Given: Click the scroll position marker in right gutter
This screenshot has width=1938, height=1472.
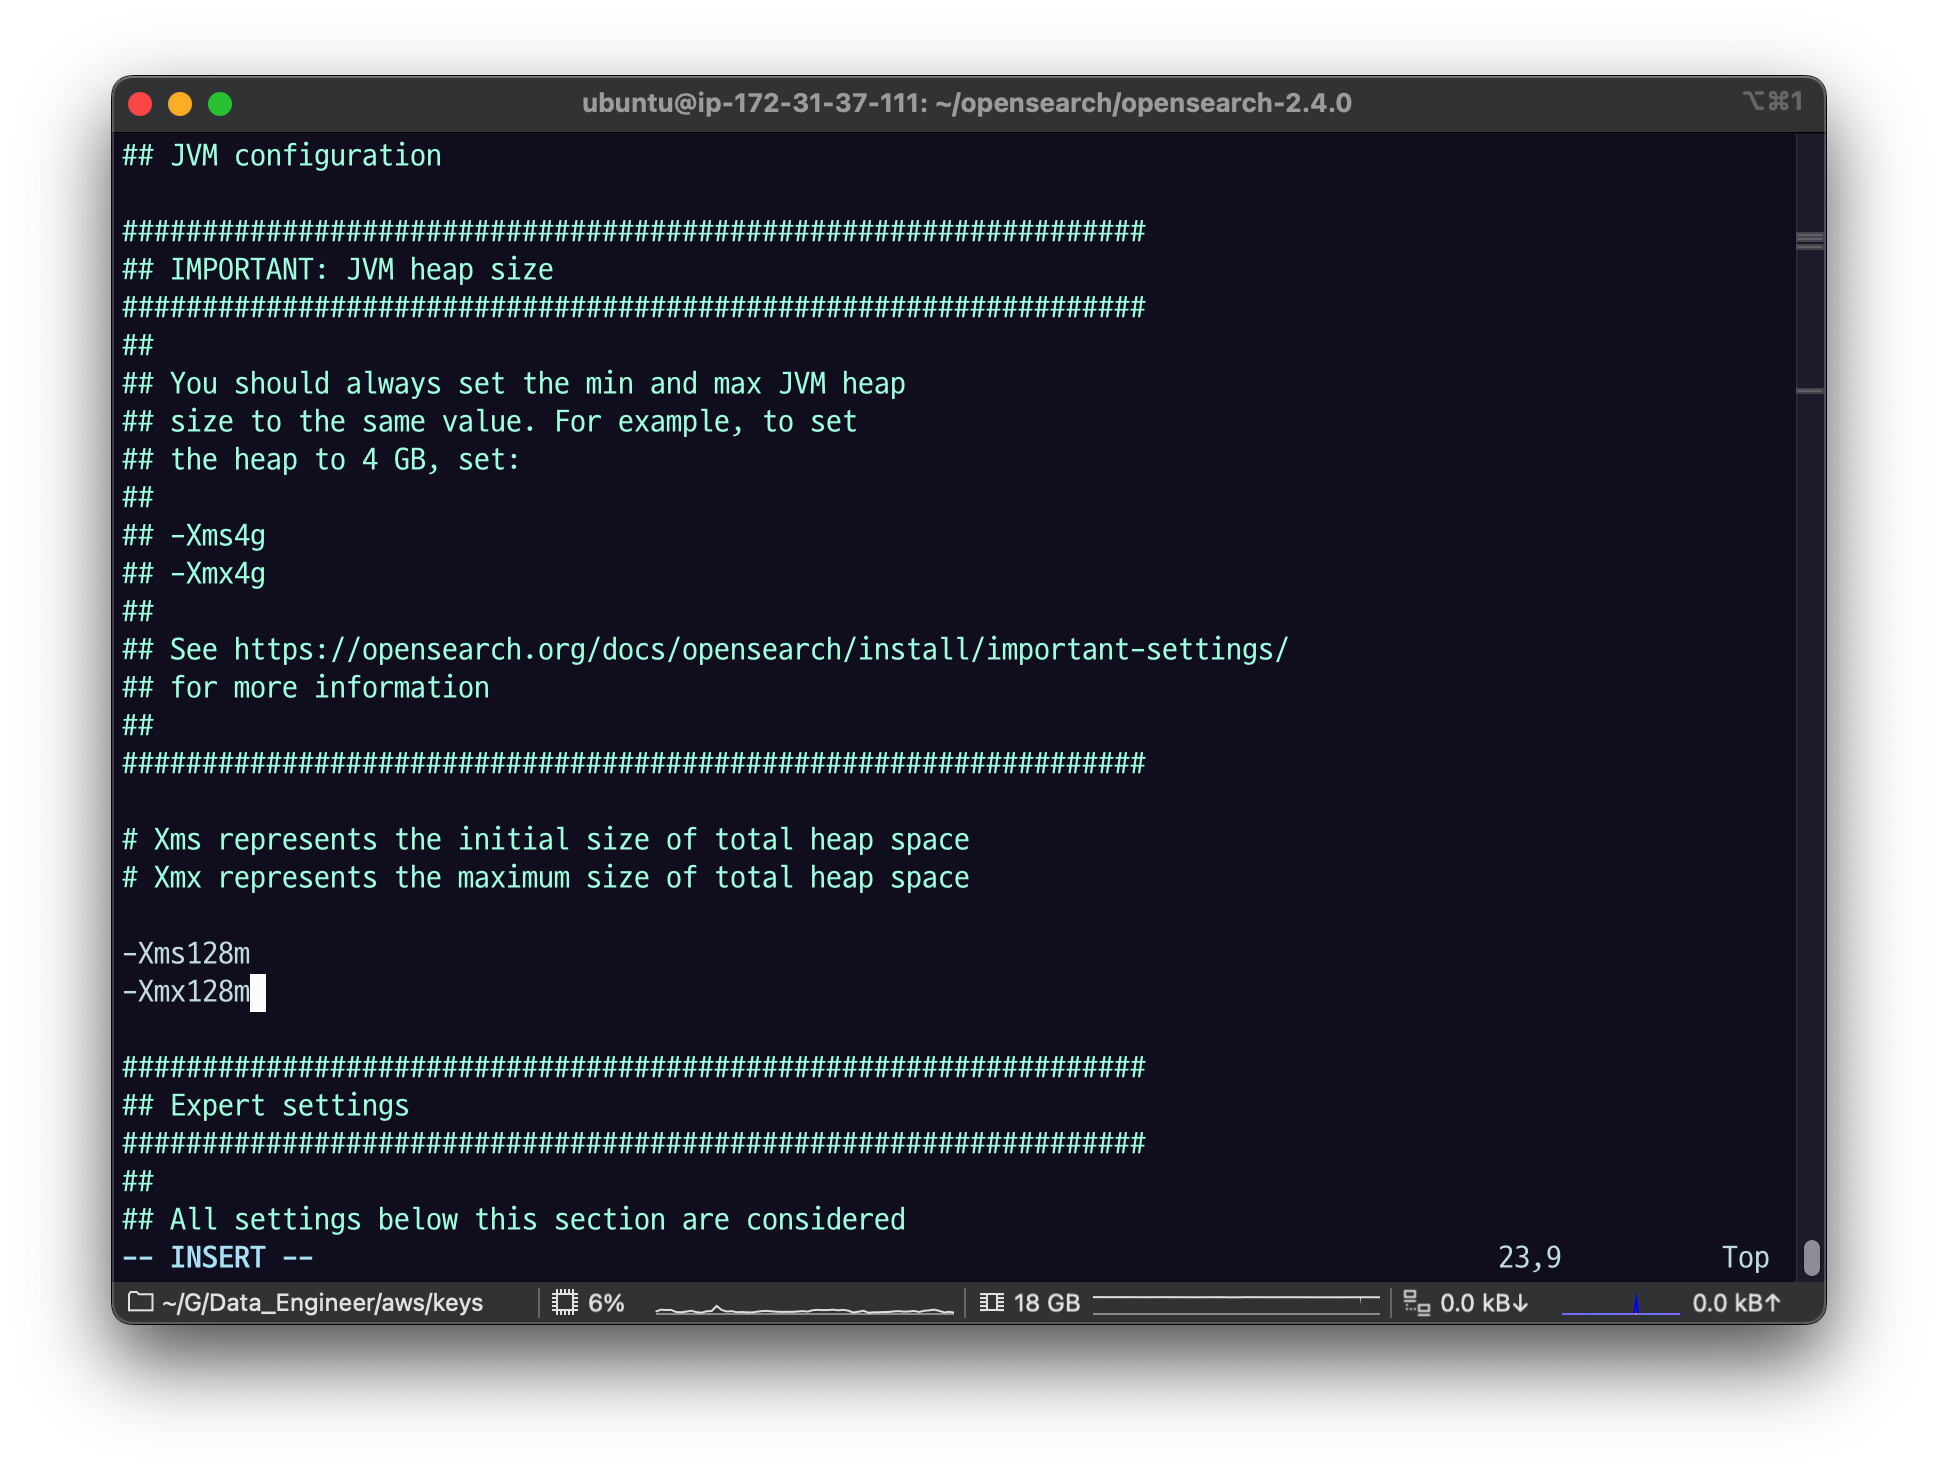Looking at the screenshot, I should coord(1810,240).
